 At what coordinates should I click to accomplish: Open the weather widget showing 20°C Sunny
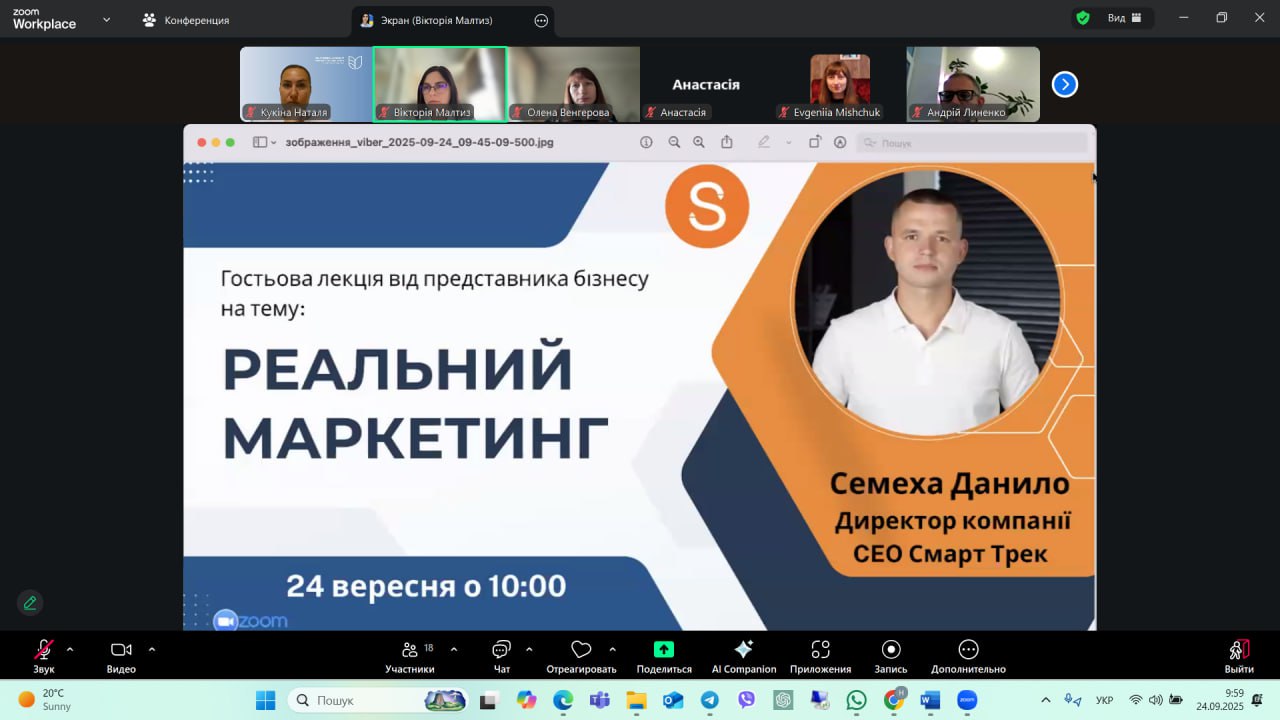click(45, 699)
